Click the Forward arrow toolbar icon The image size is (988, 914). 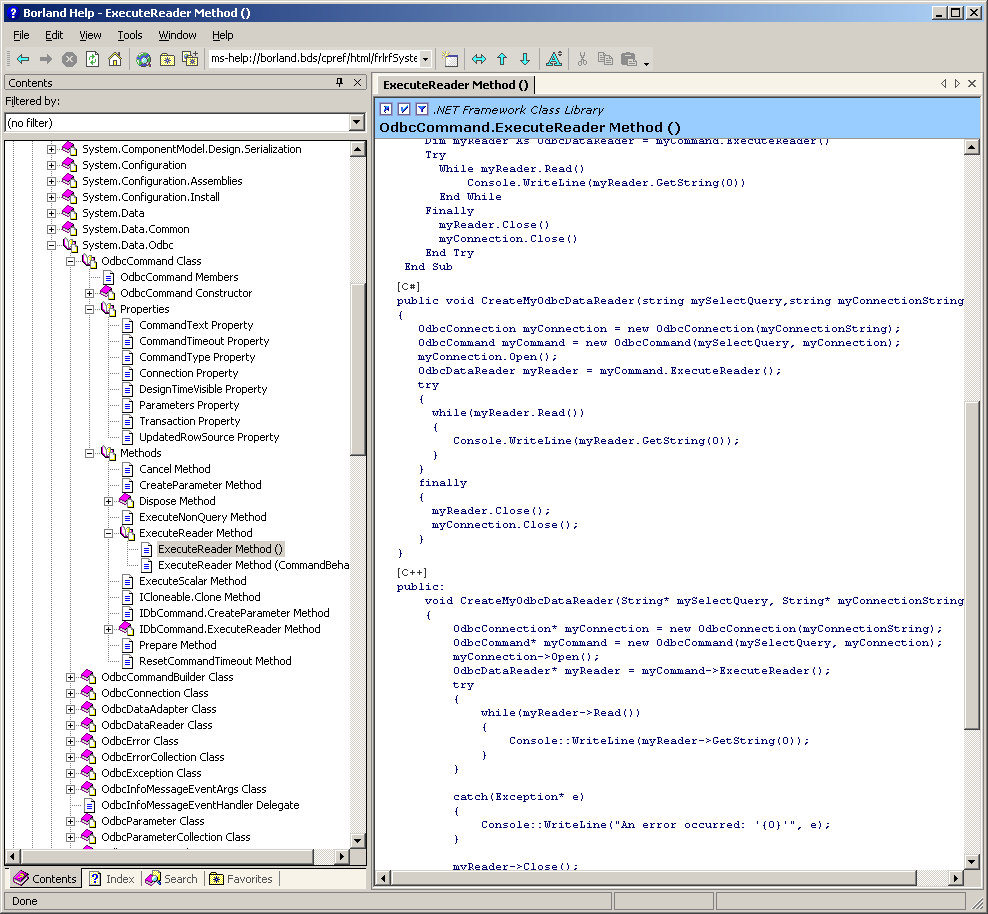pyautogui.click(x=46, y=59)
